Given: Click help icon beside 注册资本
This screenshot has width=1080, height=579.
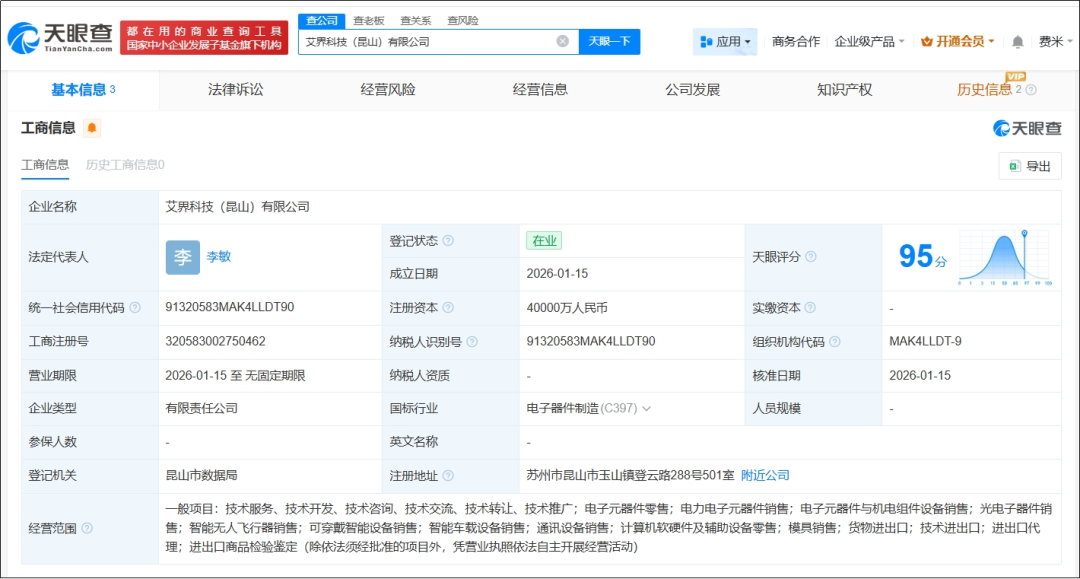Looking at the screenshot, I should [x=448, y=308].
